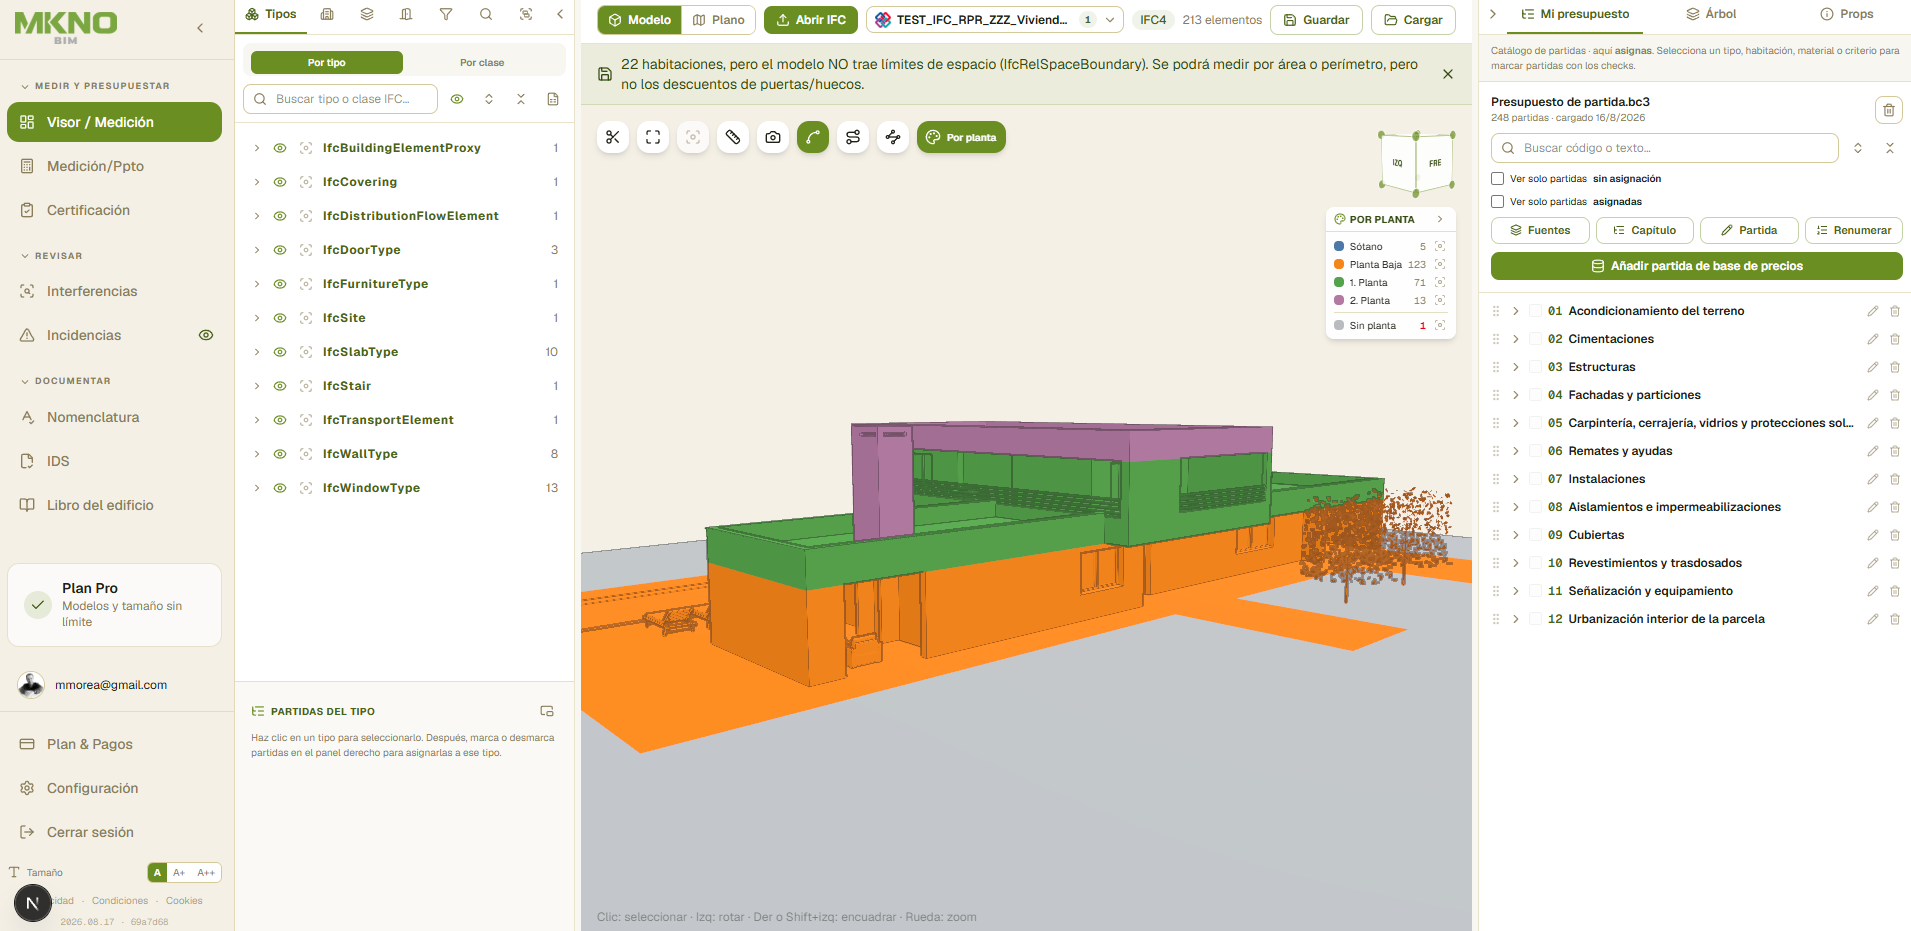Viewport: 1911px width, 931px height.
Task: Expand chapter 04 Fachadas y particiones
Action: pos(1516,395)
